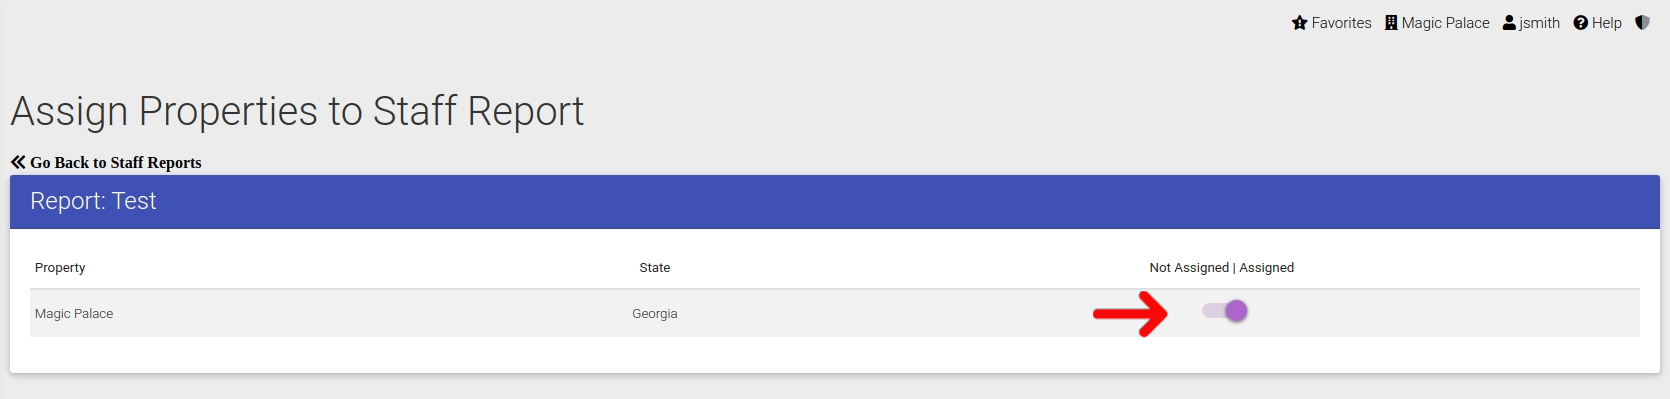Select the Magic Palace property name cell
The height and width of the screenshot is (399, 1670).
tap(74, 313)
